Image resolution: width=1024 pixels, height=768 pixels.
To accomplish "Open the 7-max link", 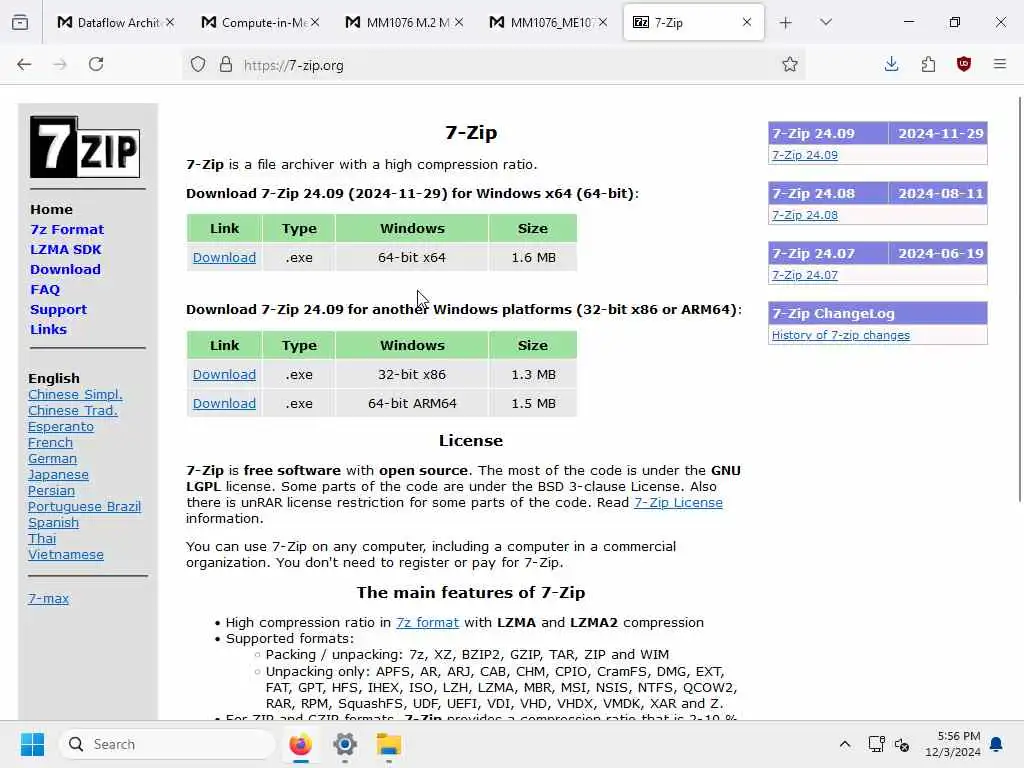I will (48, 598).
